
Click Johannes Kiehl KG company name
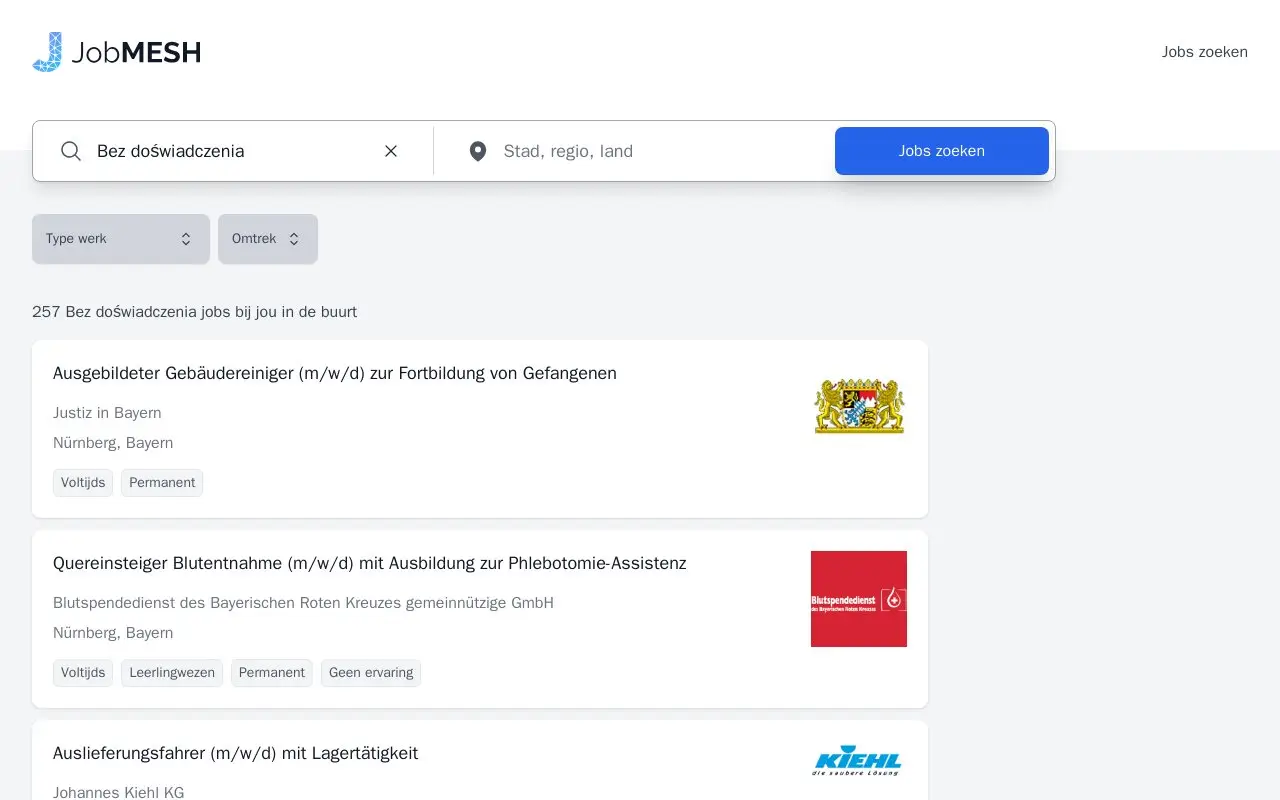(118, 793)
